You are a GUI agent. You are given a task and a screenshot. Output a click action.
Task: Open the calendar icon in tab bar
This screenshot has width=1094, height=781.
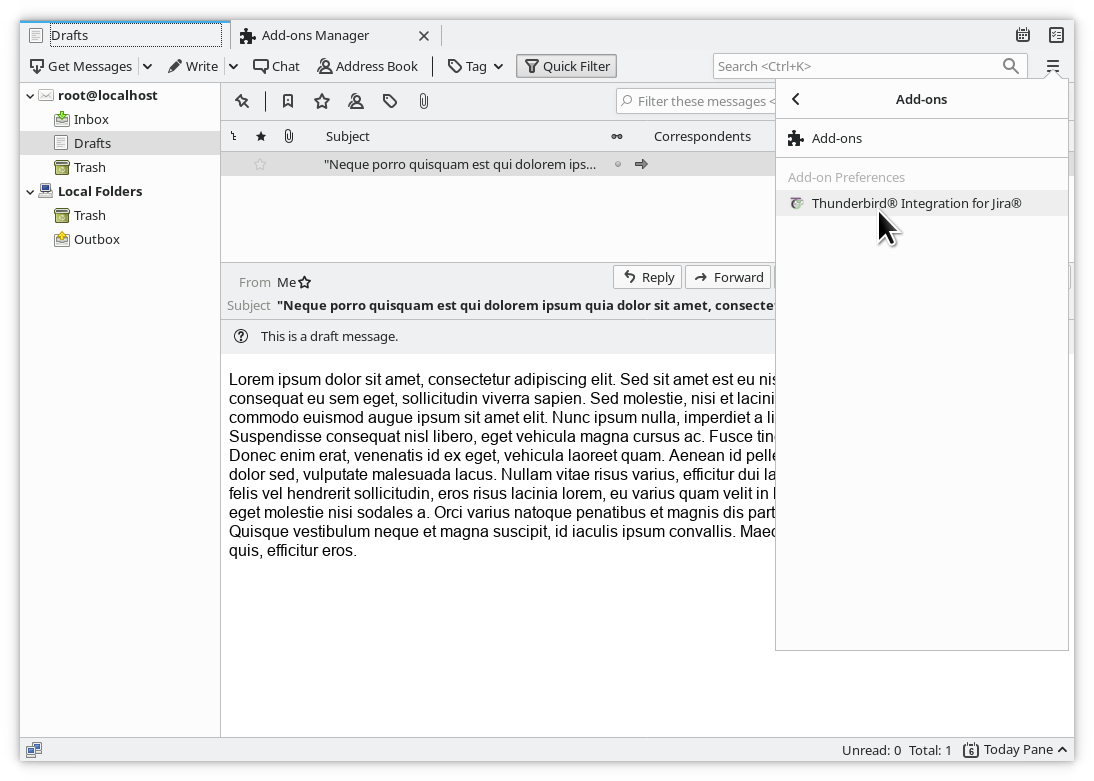click(x=1022, y=35)
